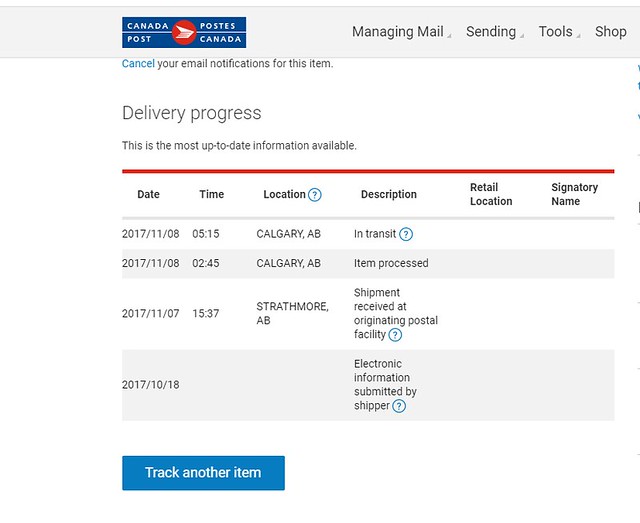This screenshot has width=640, height=523.
Task: Click help icon under originating postal facility
Action: (x=396, y=335)
